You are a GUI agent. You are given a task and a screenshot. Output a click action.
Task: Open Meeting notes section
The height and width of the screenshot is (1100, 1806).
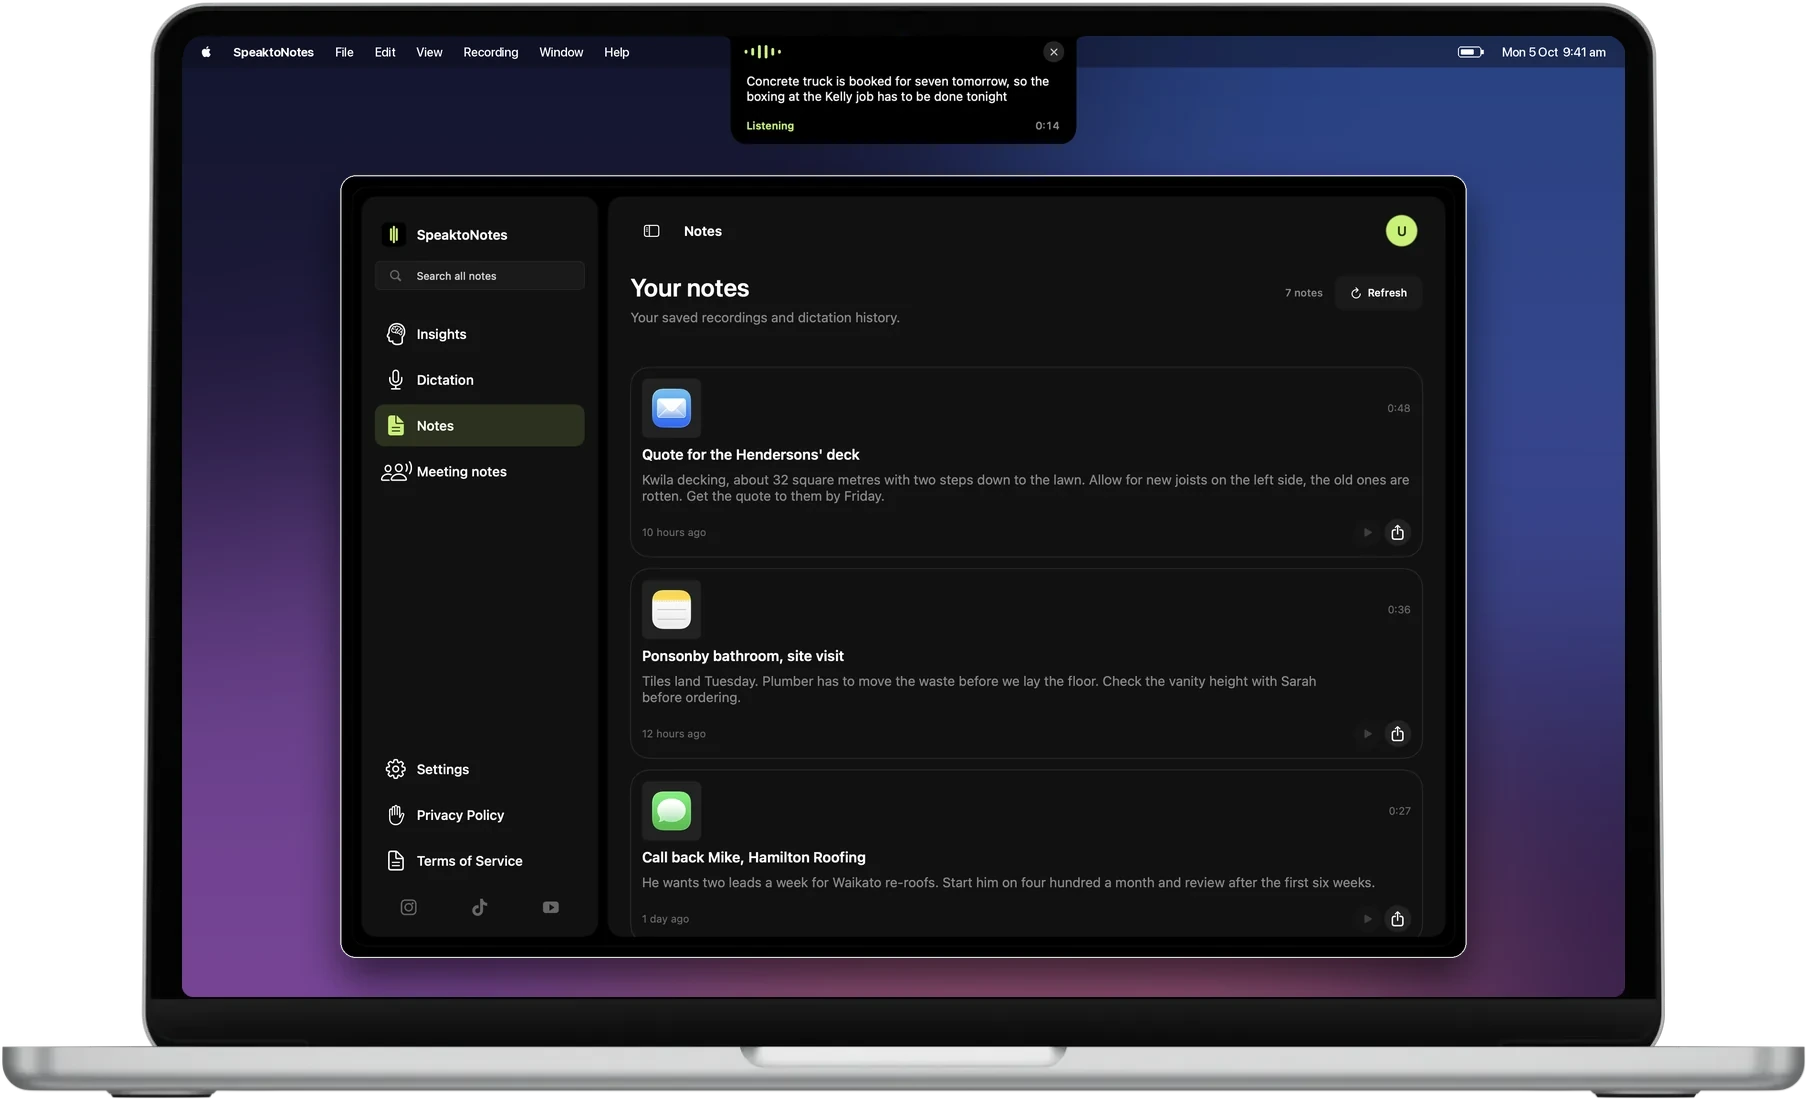click(480, 471)
